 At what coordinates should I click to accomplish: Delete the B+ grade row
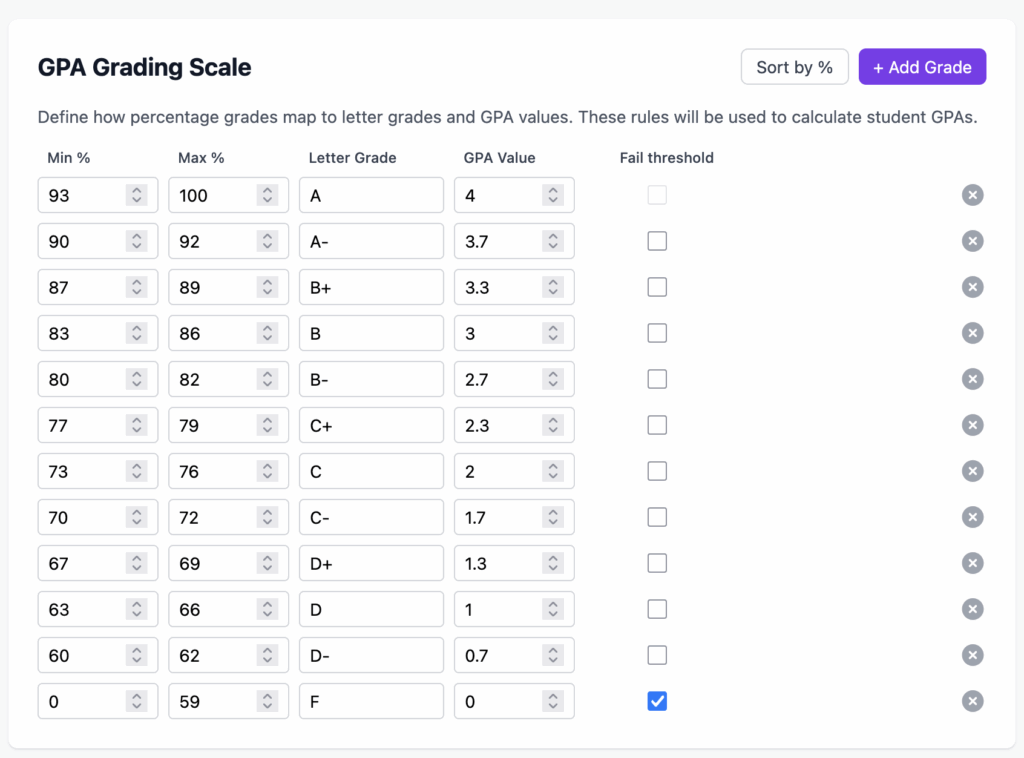(972, 287)
